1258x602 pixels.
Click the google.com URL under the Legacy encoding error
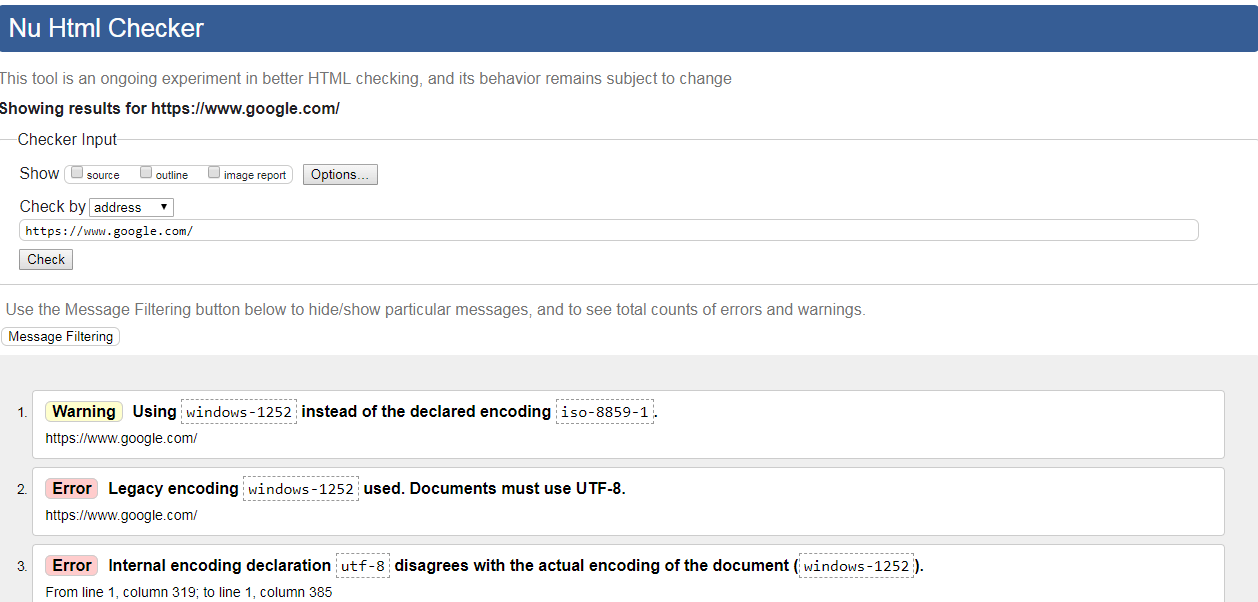[x=121, y=515]
